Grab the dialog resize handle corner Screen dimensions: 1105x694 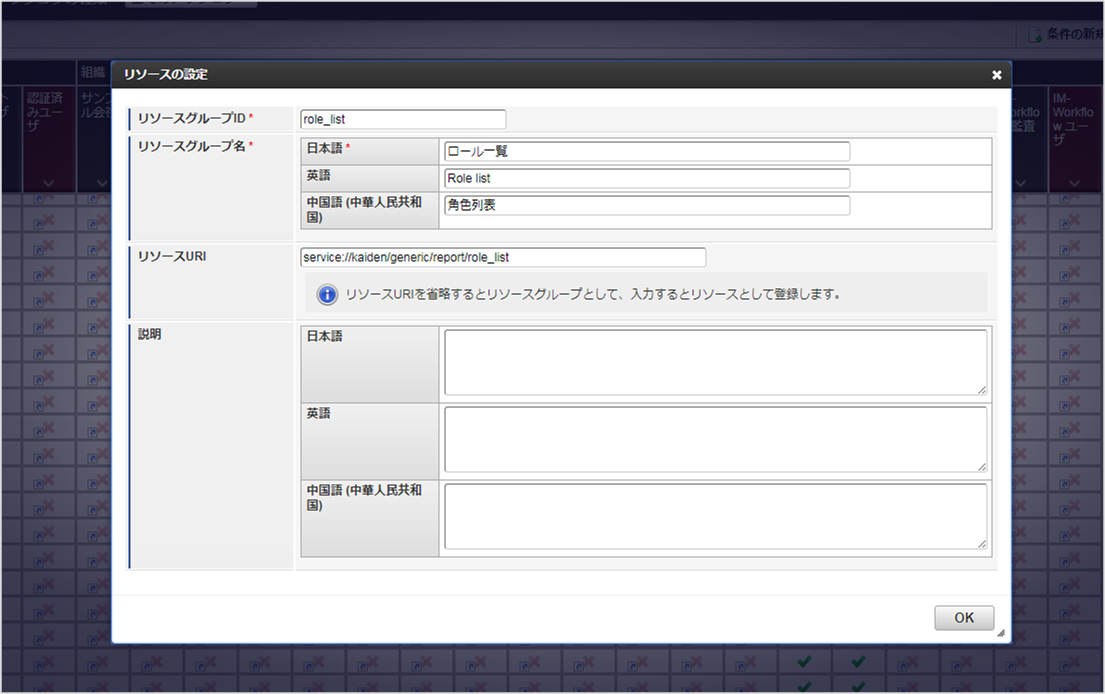(x=1001, y=633)
